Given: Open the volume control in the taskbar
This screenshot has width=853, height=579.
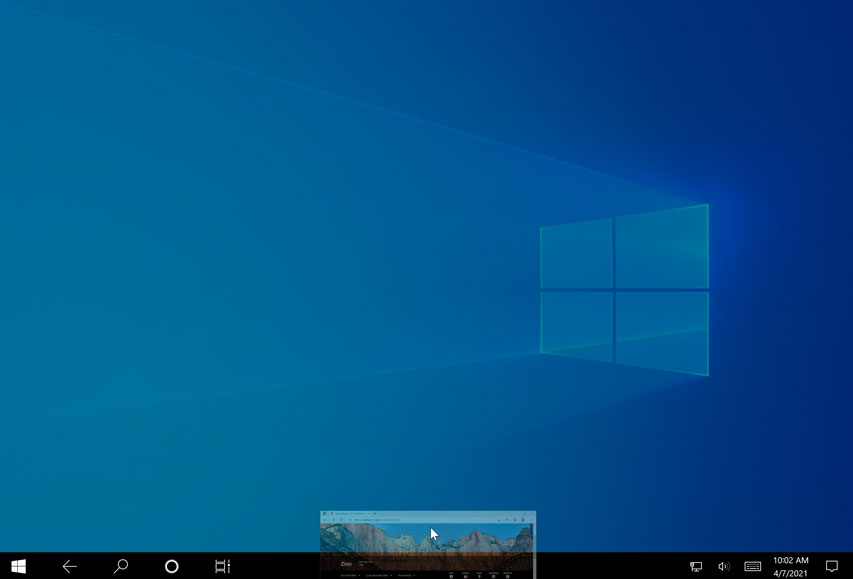Looking at the screenshot, I should point(723,566).
